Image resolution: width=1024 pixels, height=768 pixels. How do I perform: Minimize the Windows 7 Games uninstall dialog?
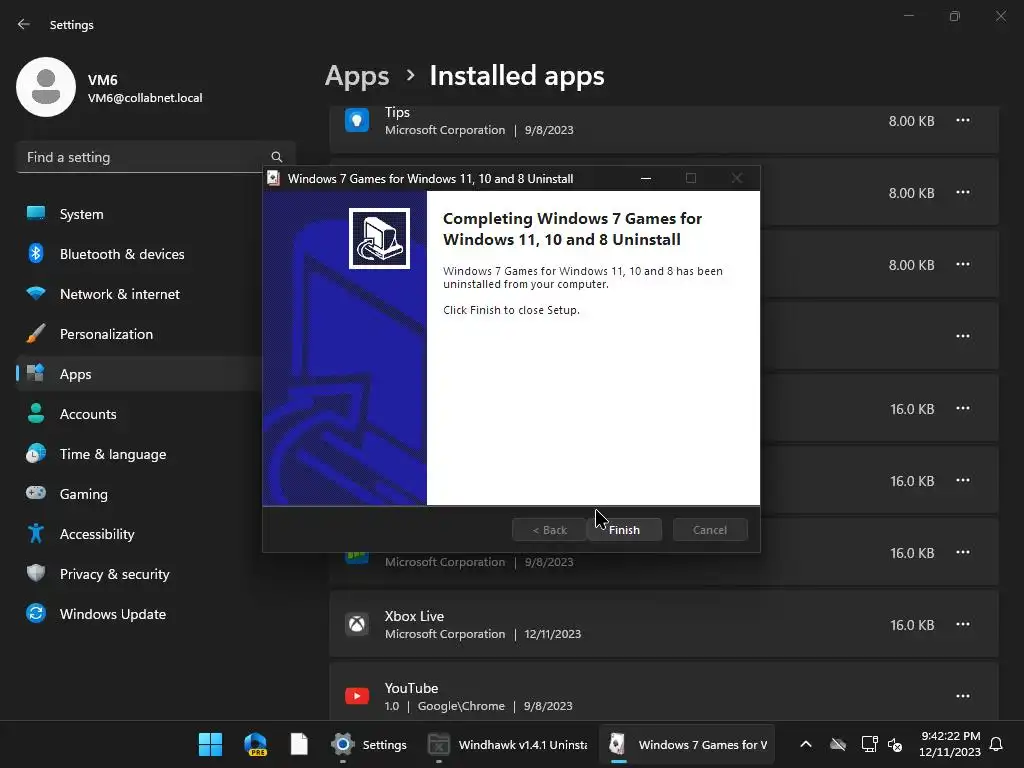coord(646,178)
